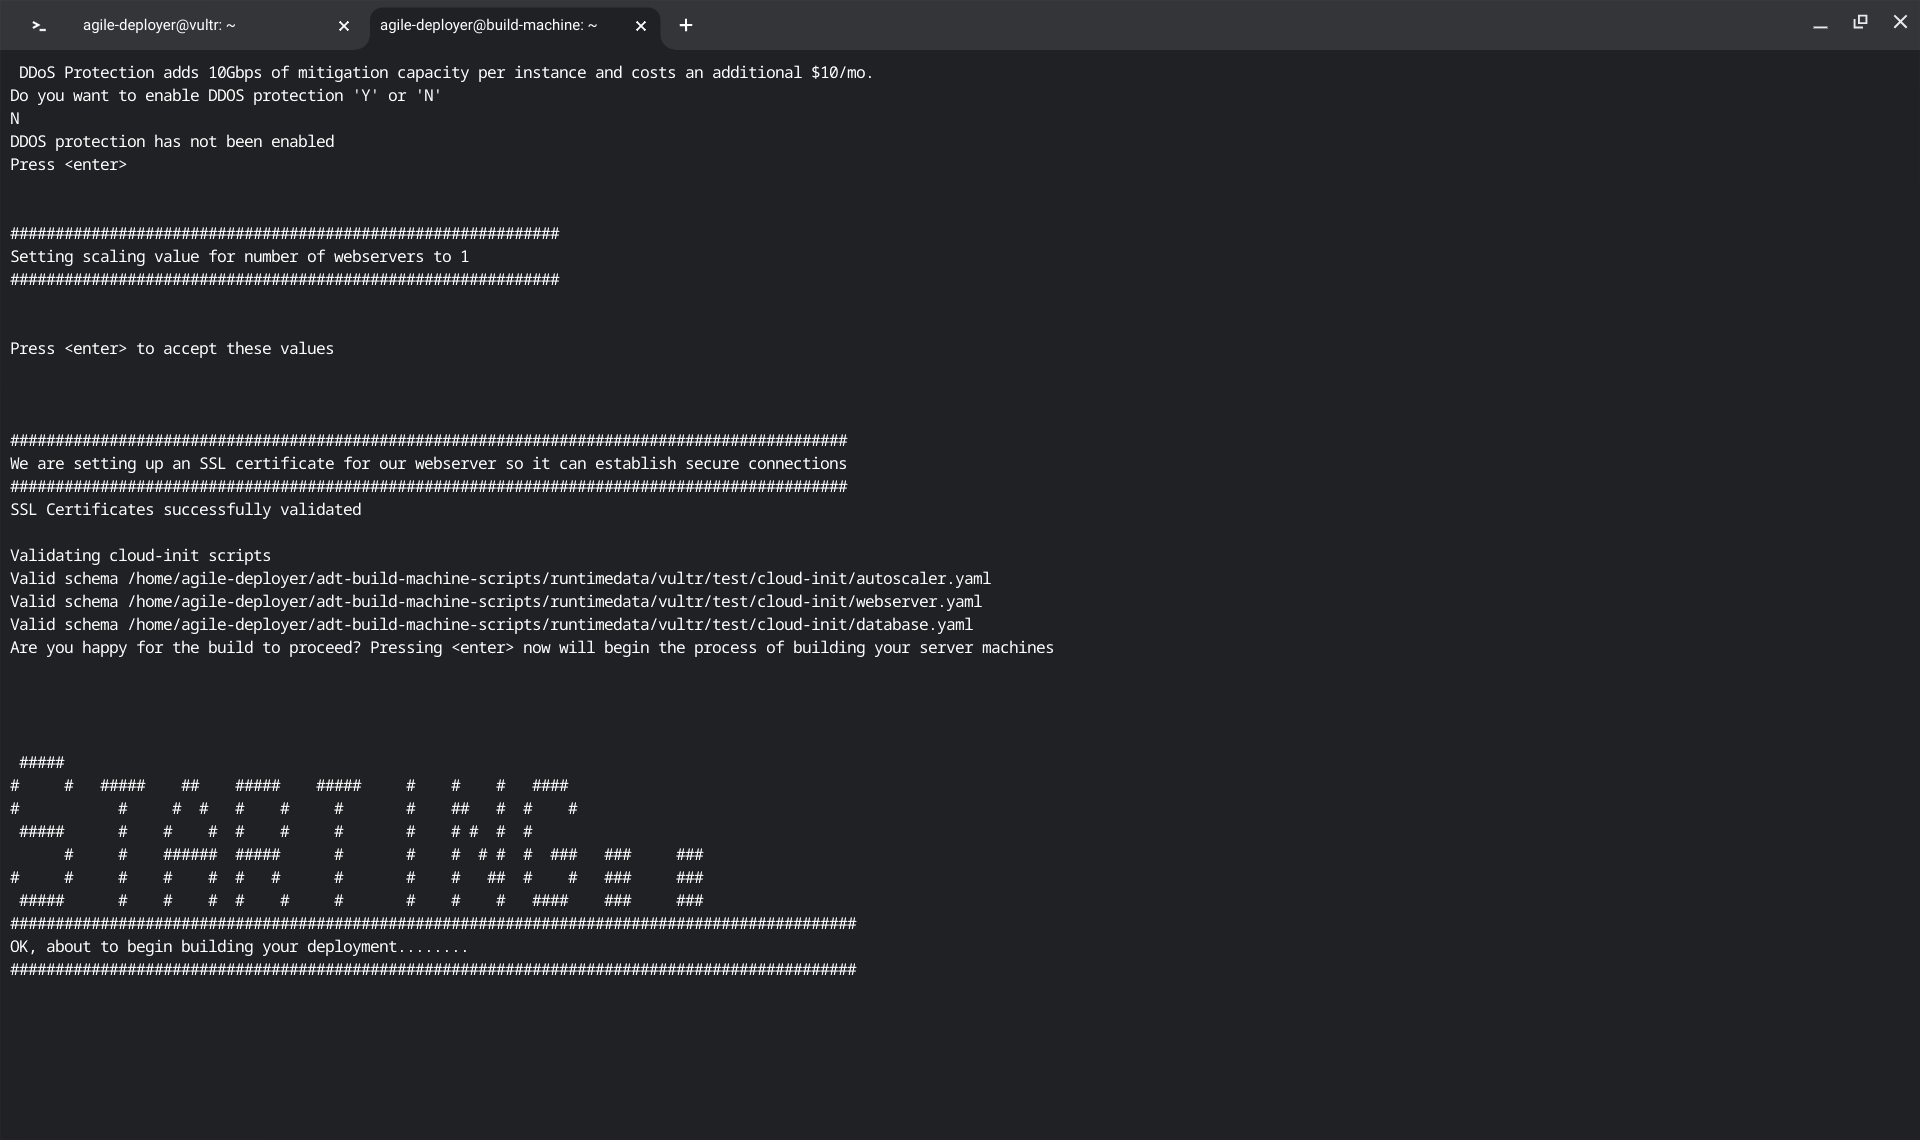Close the agile-deployer@vultr tab

pos(344,26)
